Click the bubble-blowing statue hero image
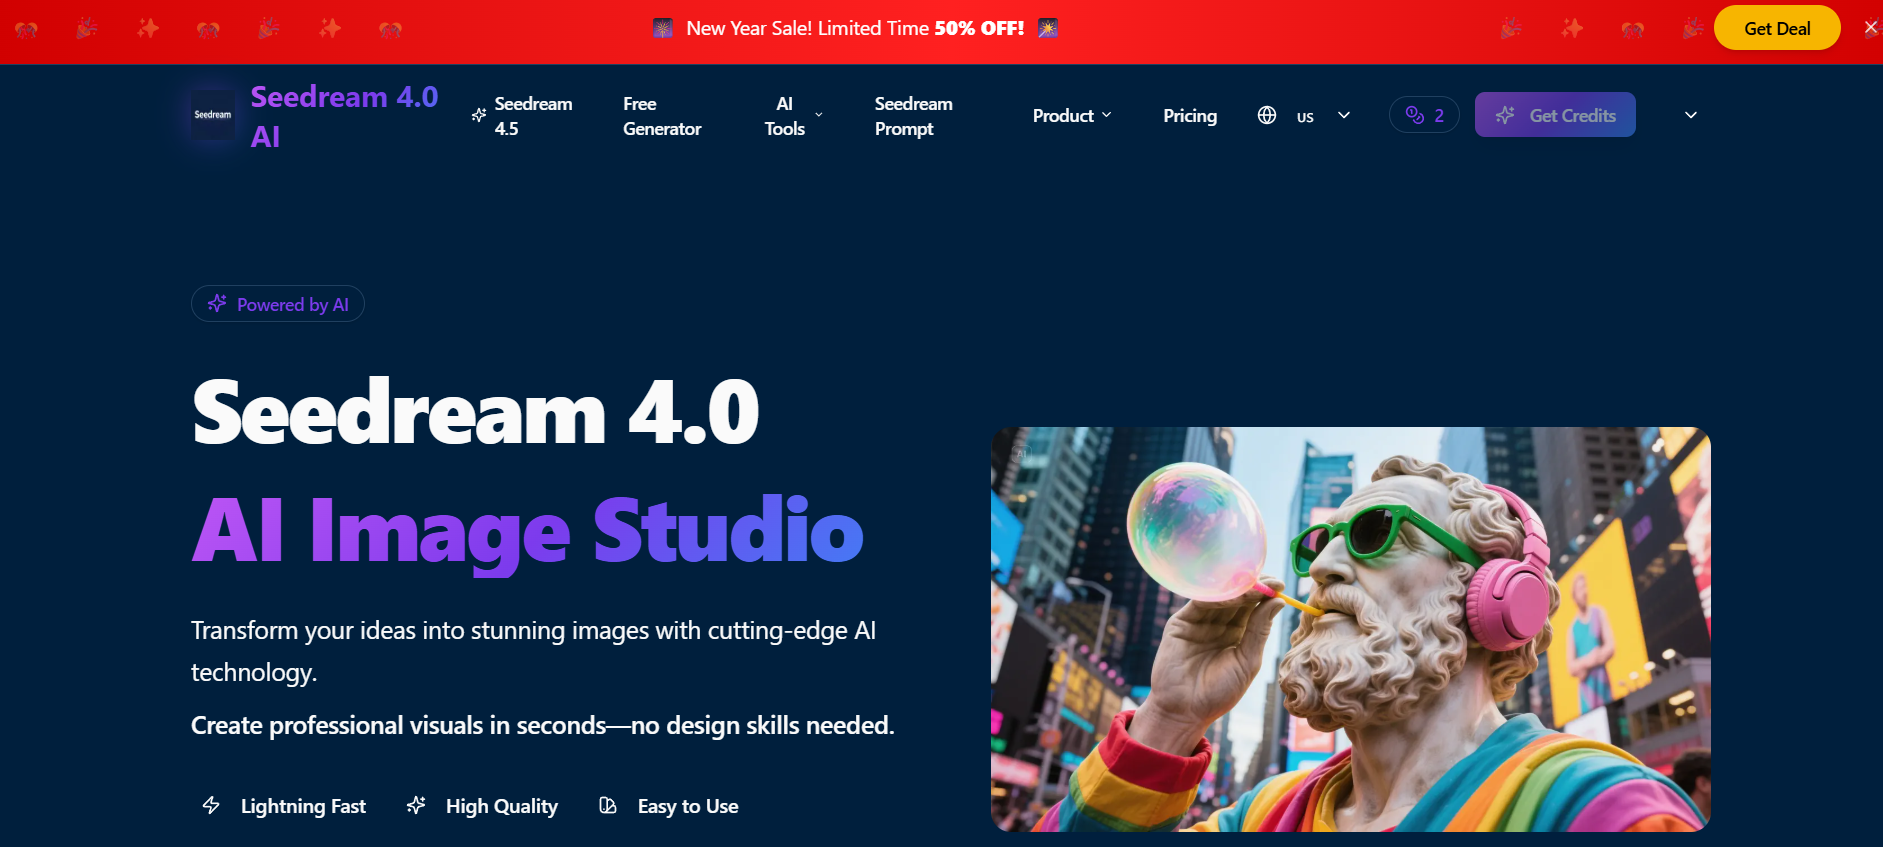Screen dimensions: 1883x847 tap(1350, 629)
